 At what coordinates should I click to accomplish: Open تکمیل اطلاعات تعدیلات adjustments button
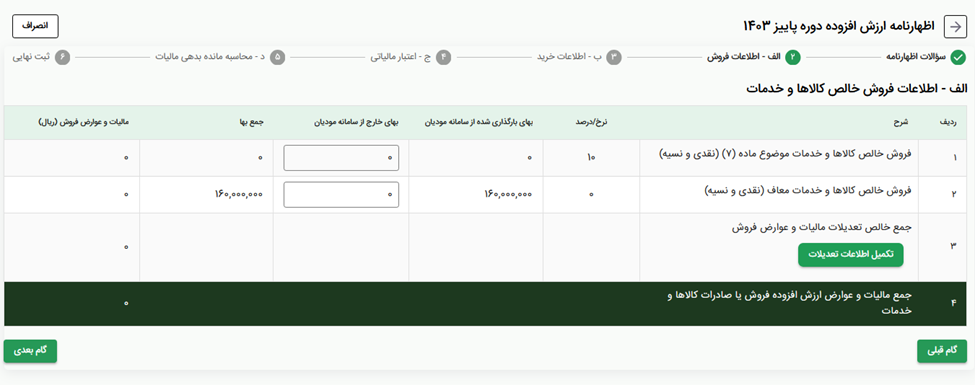[x=851, y=255]
